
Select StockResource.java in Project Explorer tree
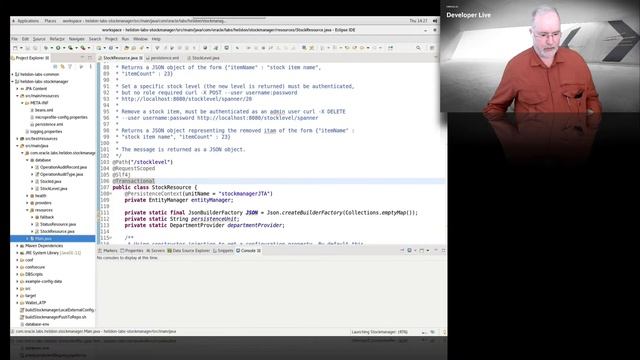[x=57, y=231]
